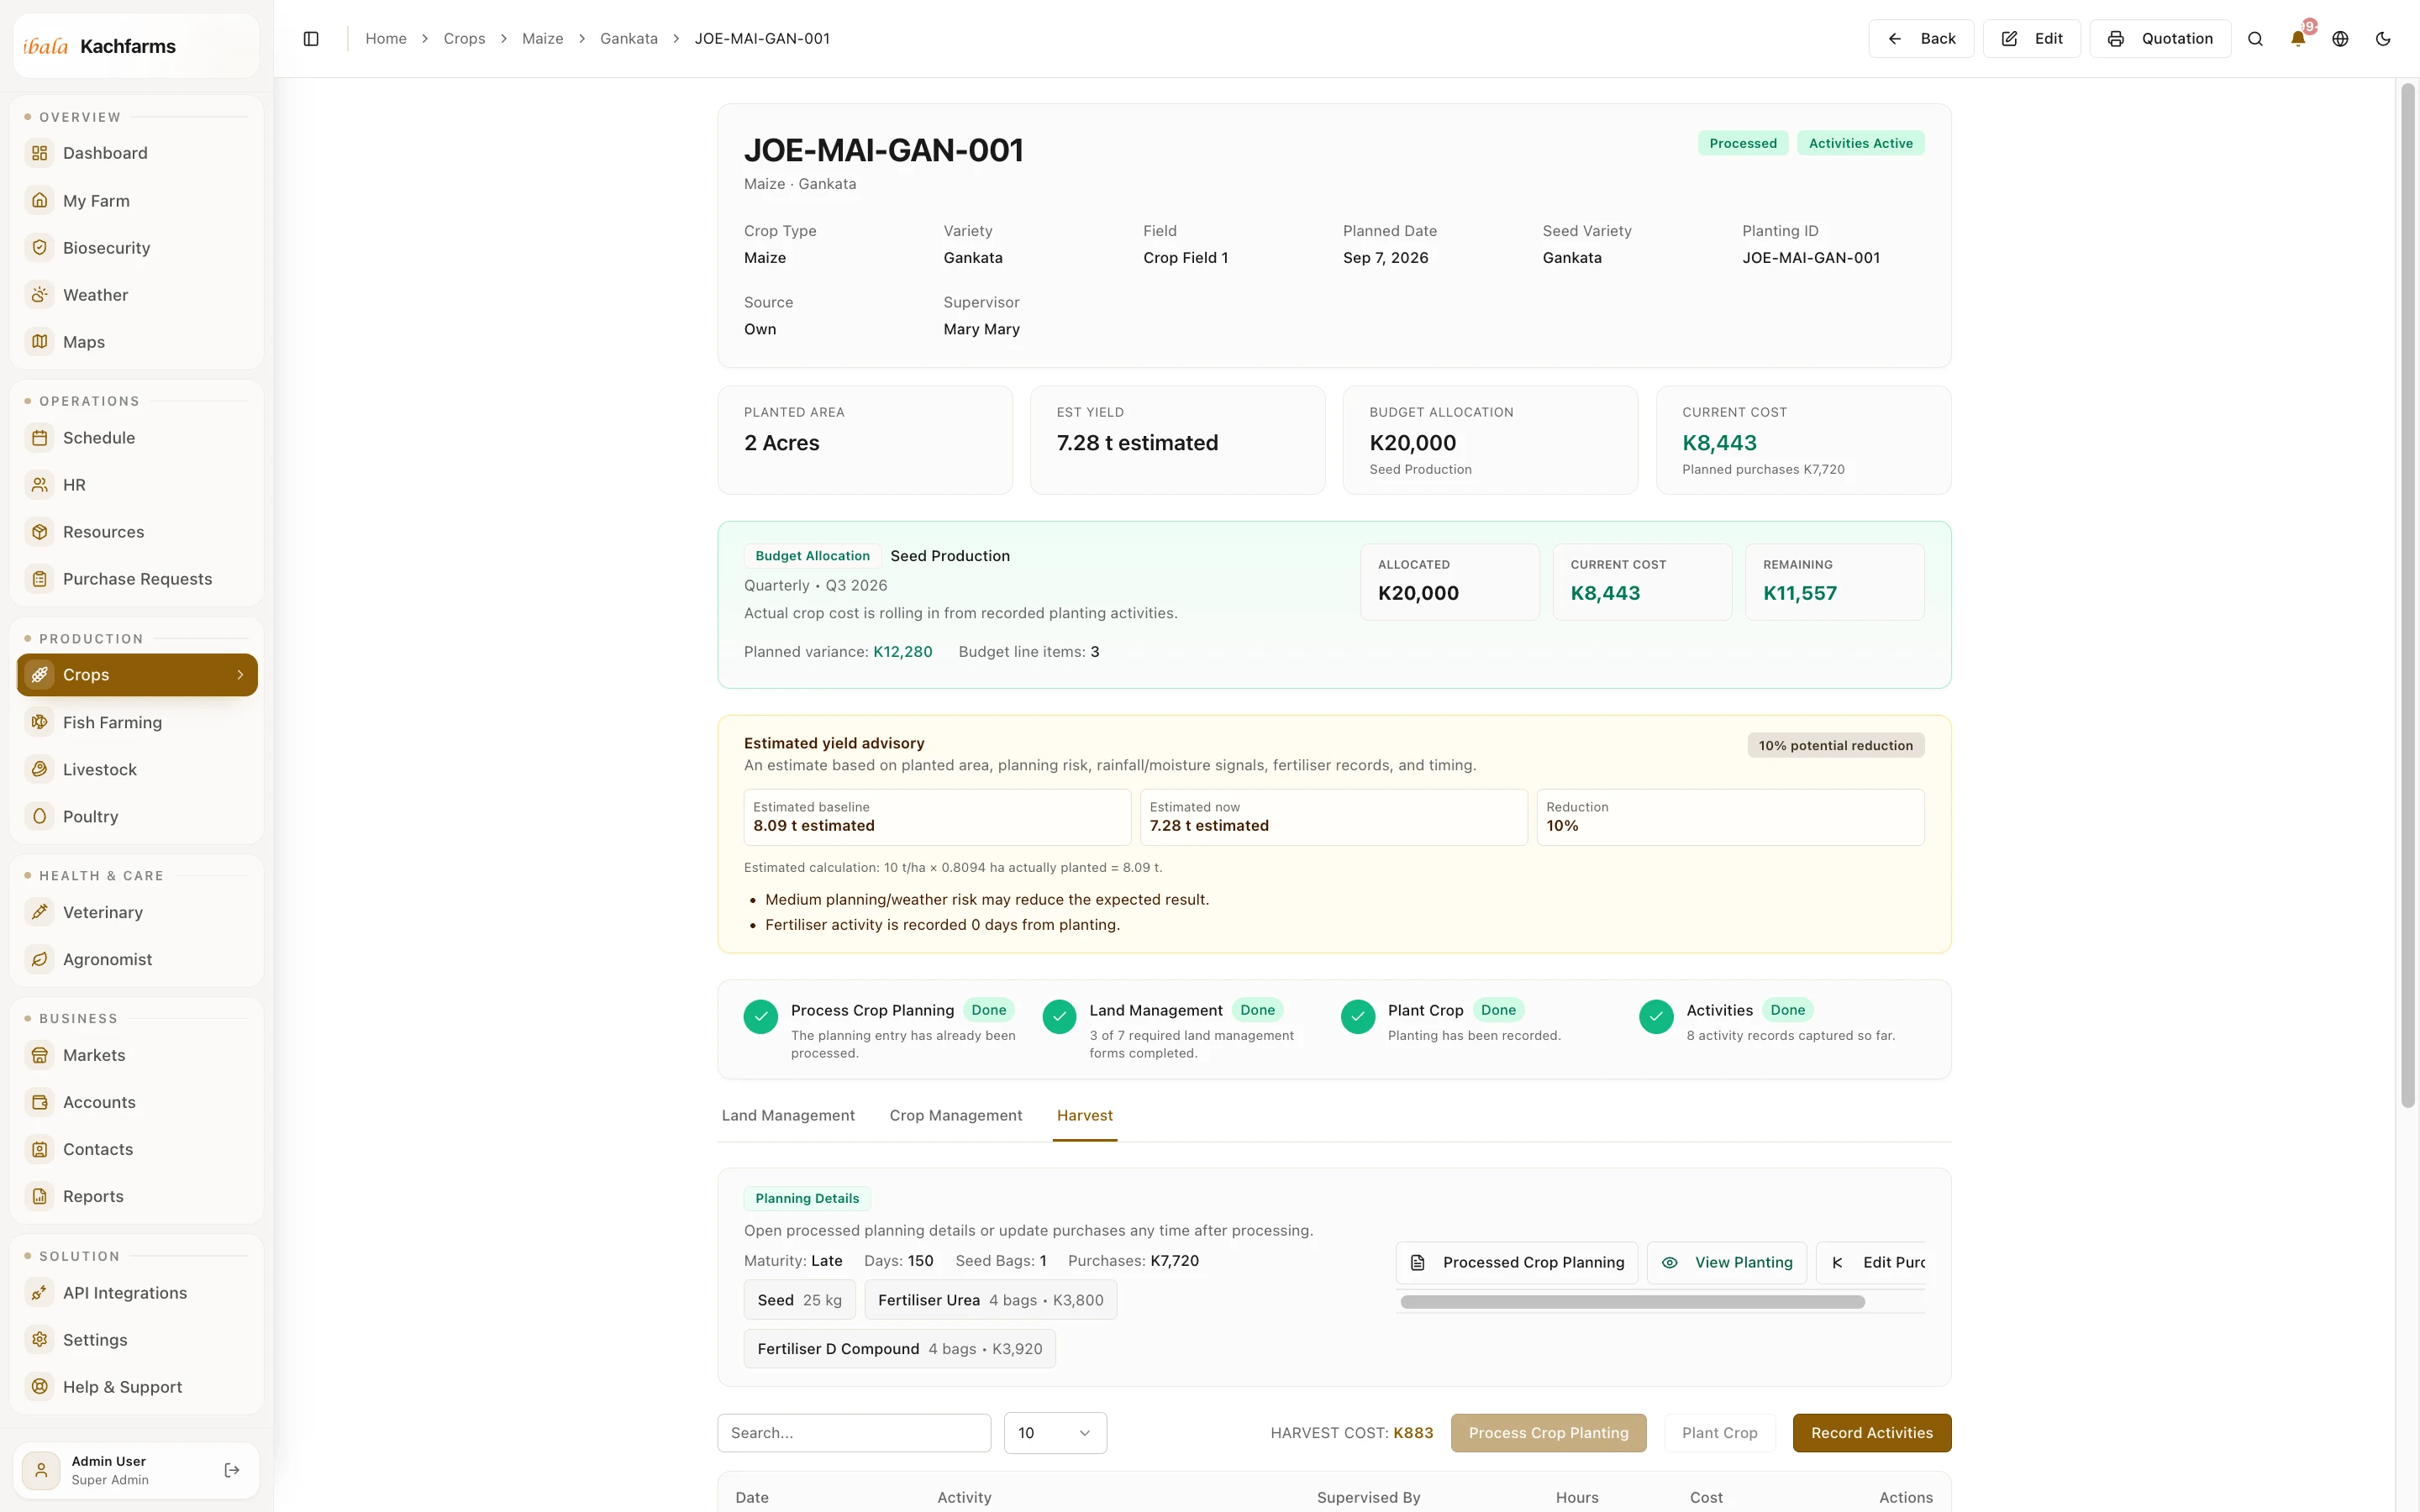Screen dimensions: 2420x1512
Task: Open Biosecurity shield item
Action: (137, 247)
